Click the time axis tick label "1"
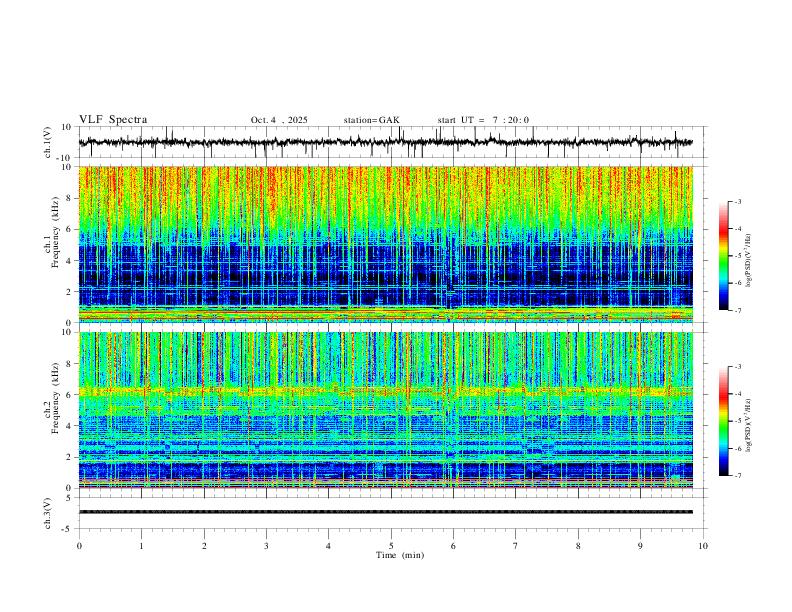 [141, 546]
